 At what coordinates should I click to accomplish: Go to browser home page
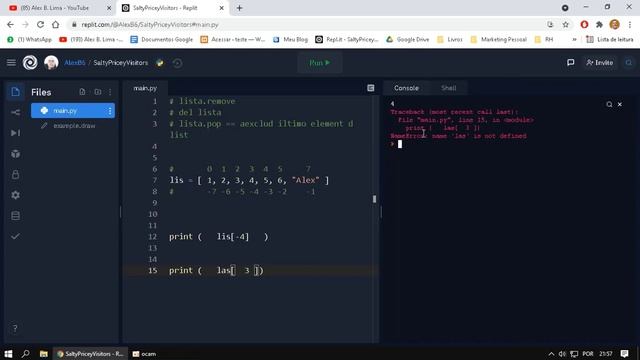click(56, 24)
